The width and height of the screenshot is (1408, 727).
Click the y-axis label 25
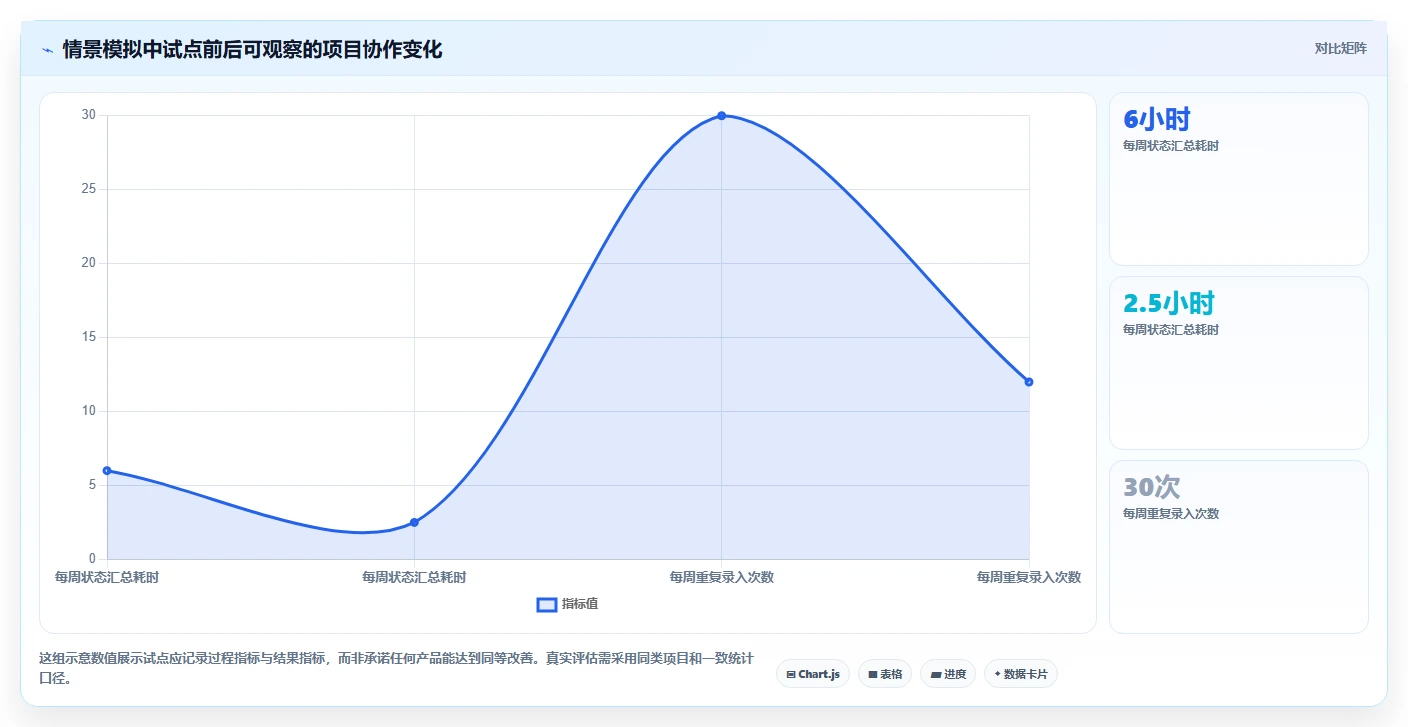point(88,189)
